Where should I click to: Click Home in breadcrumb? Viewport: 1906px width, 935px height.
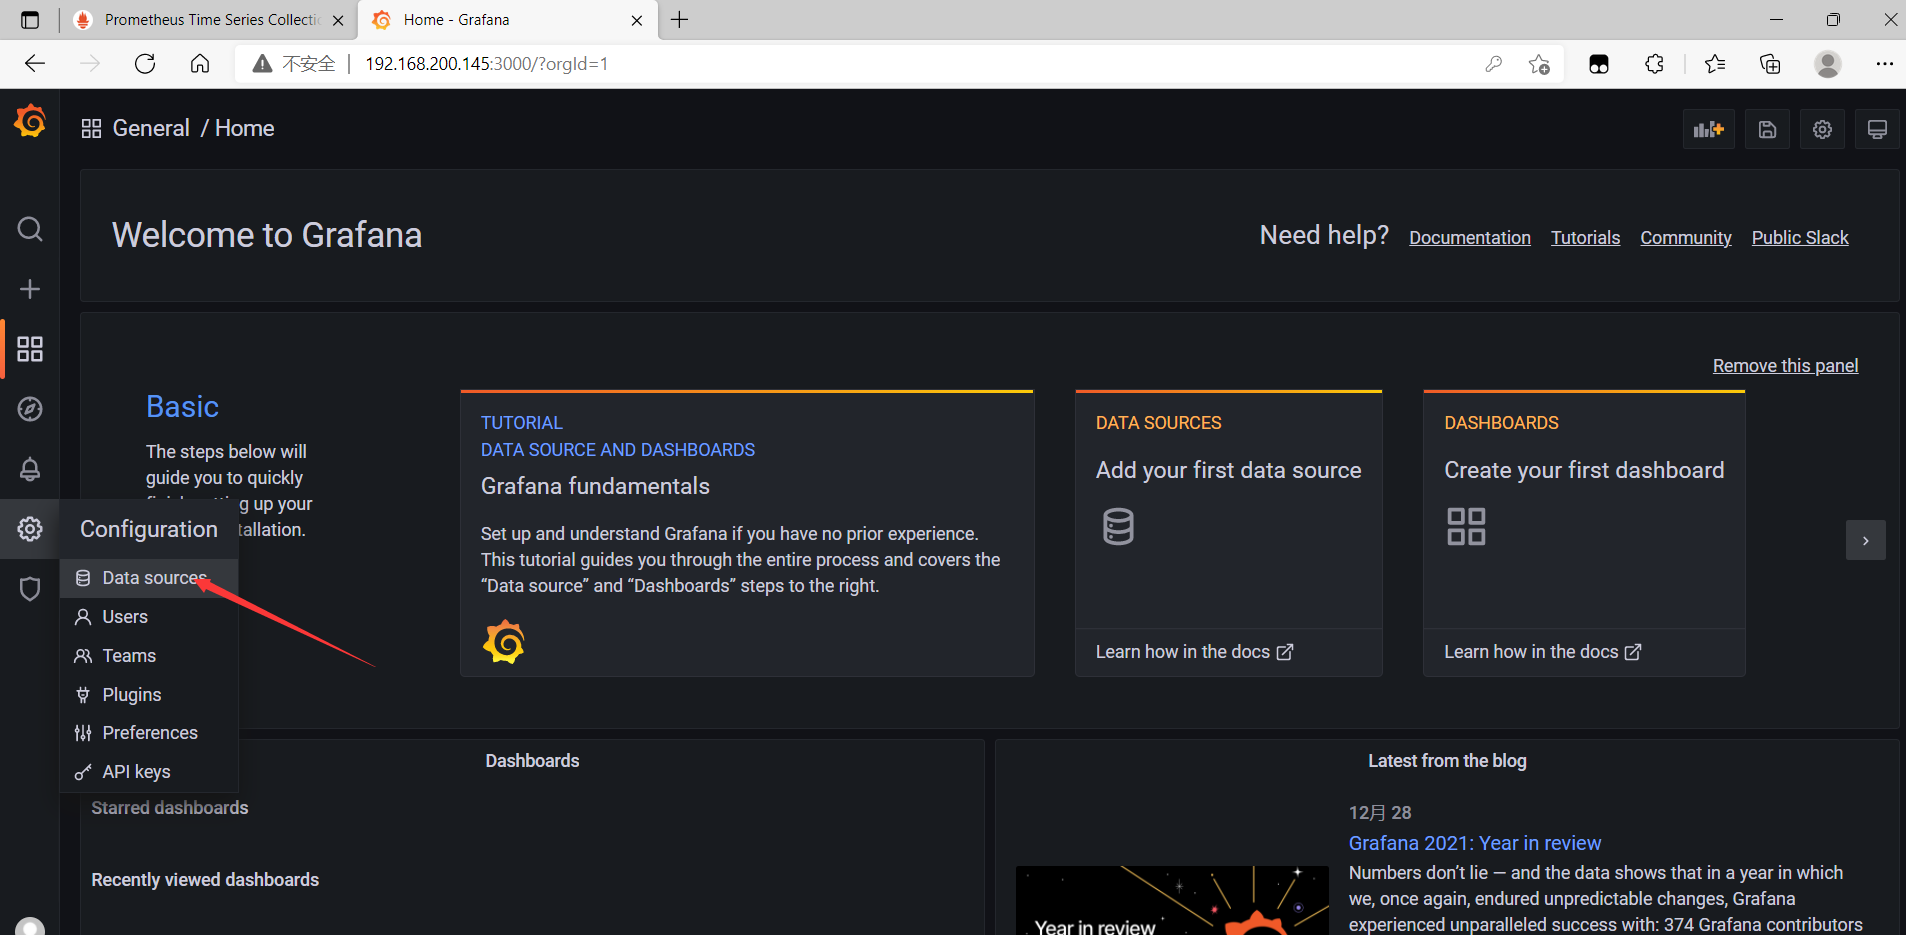pos(245,128)
